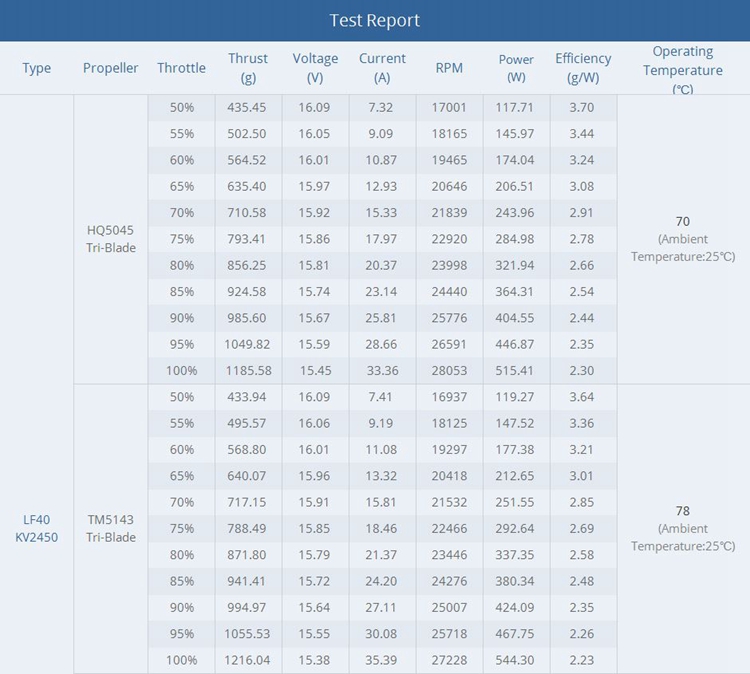Select the current value 35.39
This screenshot has width=750, height=674.
(382, 660)
